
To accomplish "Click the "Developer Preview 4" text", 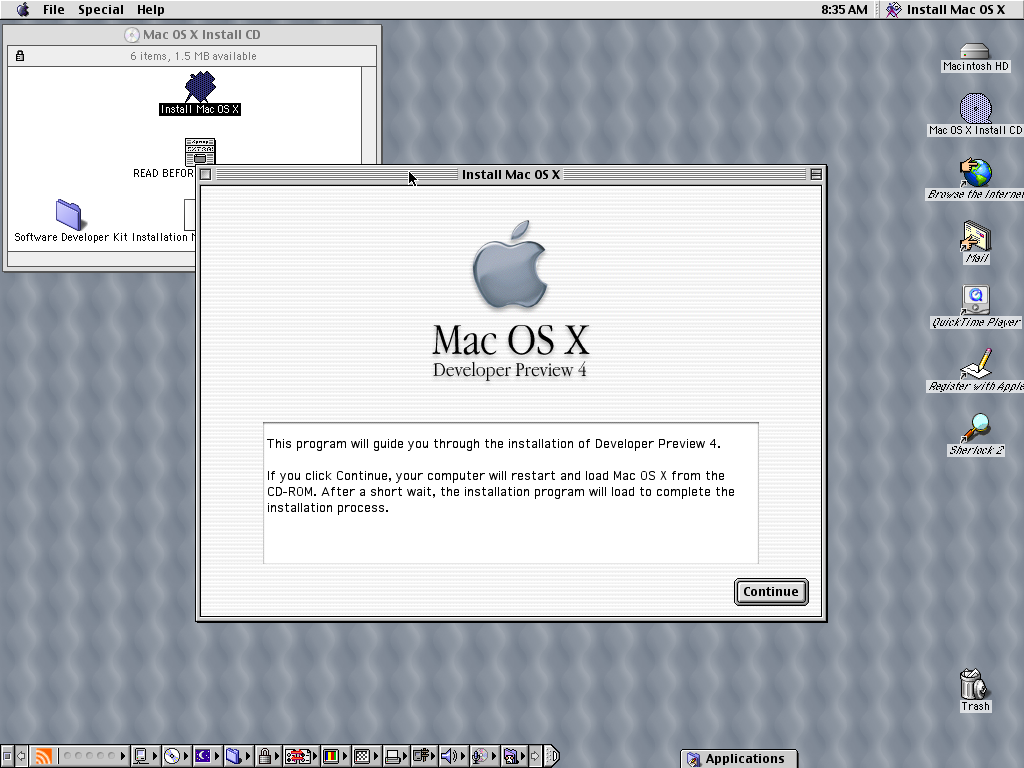I will [509, 370].
